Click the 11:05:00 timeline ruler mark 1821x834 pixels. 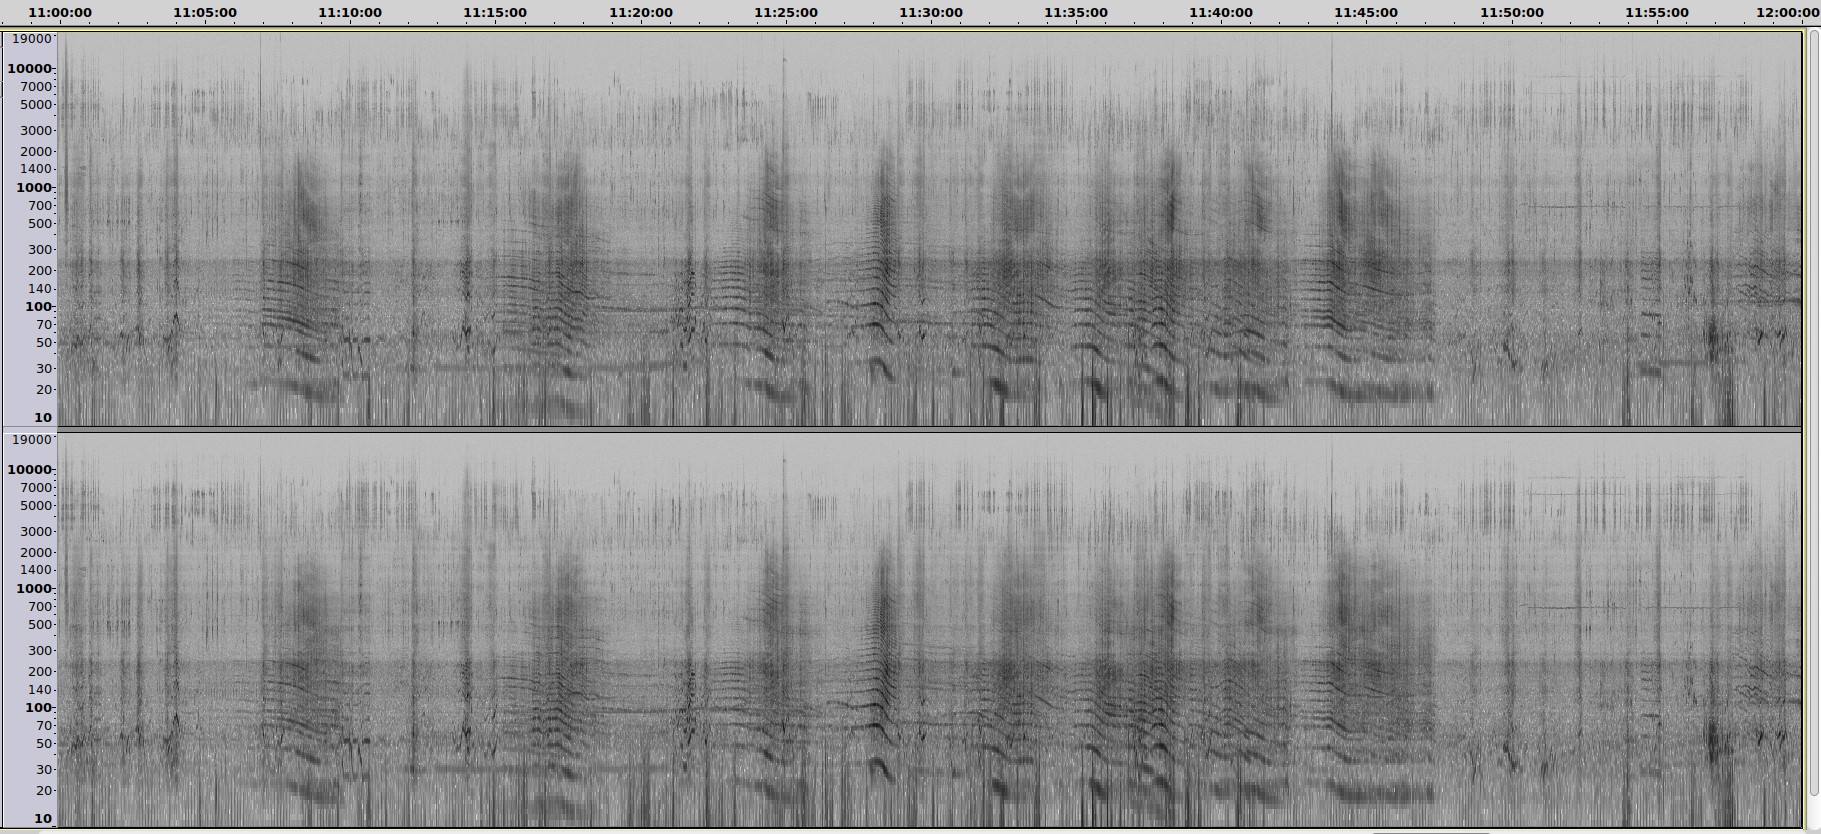pos(205,13)
